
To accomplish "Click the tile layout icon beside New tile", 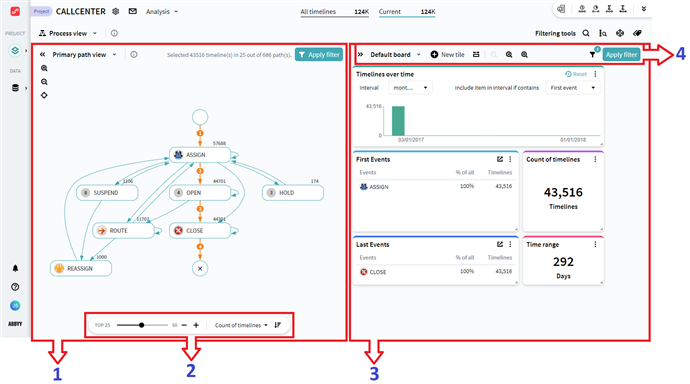I will [x=476, y=55].
